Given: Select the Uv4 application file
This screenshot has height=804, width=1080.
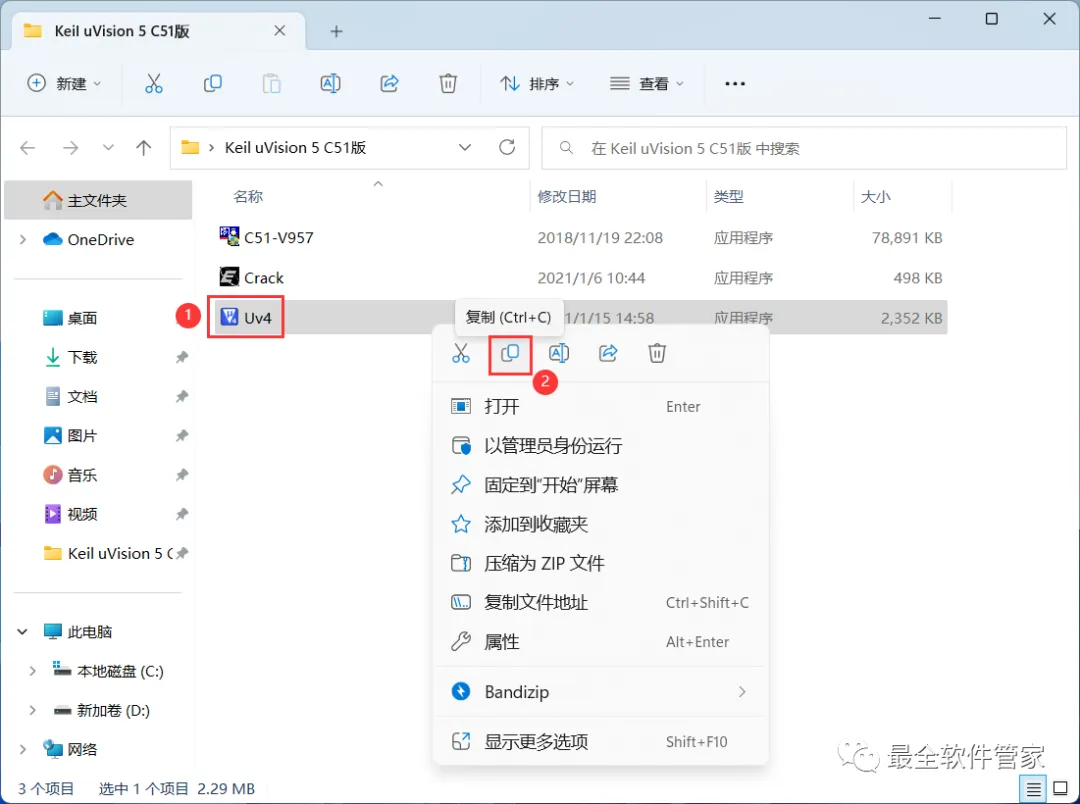Looking at the screenshot, I should (245, 318).
